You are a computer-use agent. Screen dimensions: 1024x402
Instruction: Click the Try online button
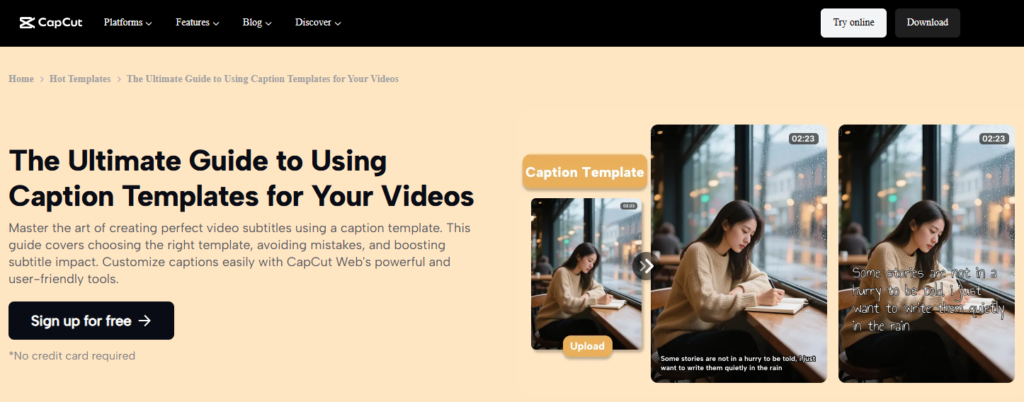tap(853, 23)
